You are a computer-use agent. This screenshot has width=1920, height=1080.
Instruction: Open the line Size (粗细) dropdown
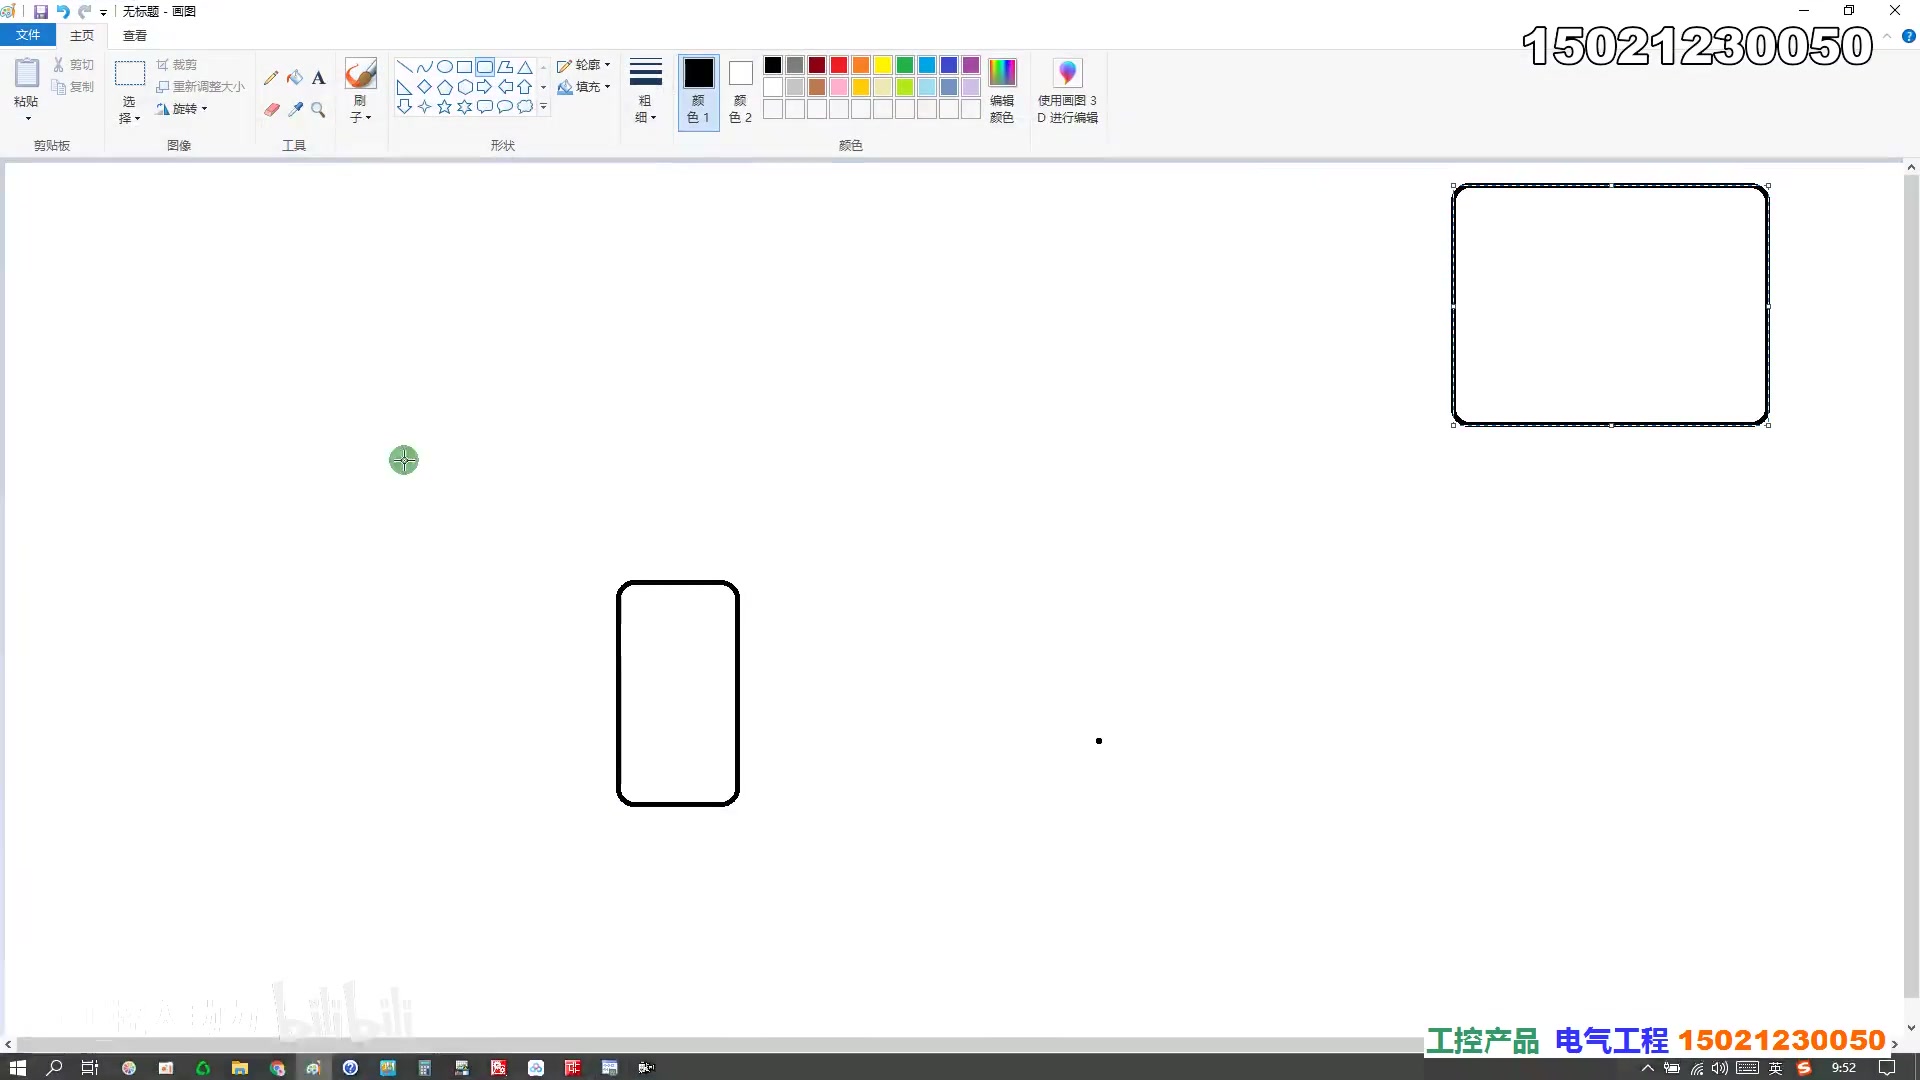[646, 90]
